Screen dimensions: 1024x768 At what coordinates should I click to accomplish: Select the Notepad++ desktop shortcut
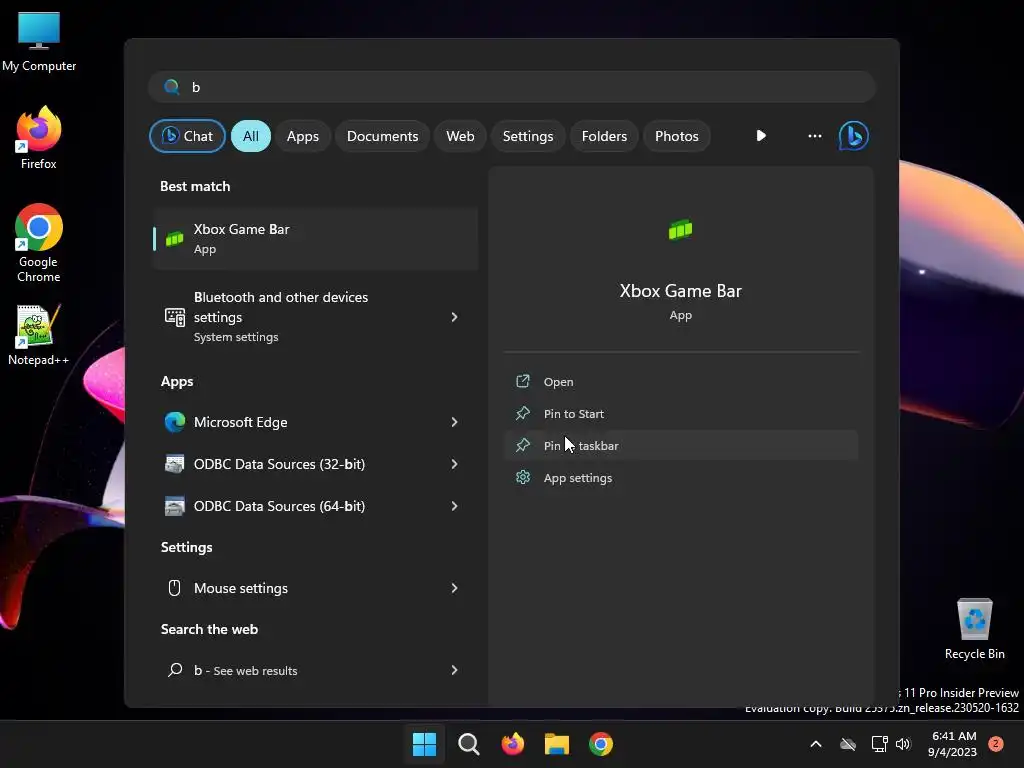pos(39,334)
